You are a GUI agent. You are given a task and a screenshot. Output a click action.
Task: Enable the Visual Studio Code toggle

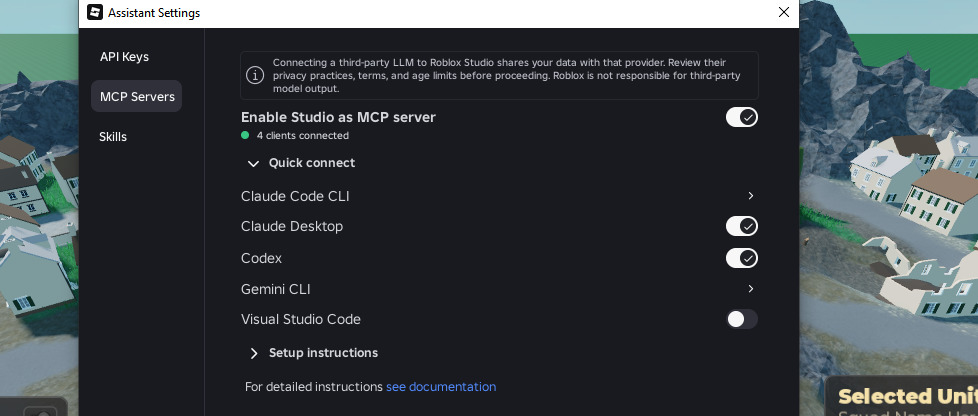tap(742, 319)
